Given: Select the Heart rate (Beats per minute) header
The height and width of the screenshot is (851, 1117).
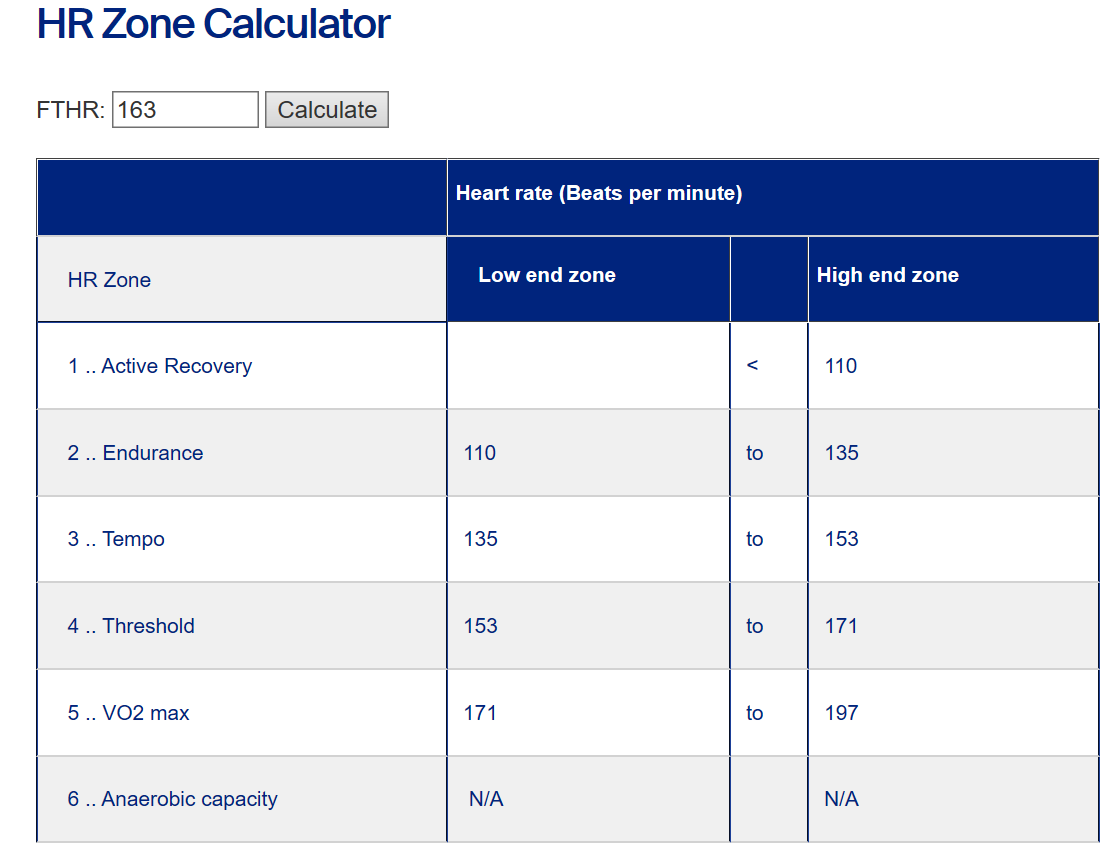Looking at the screenshot, I should (599, 193).
